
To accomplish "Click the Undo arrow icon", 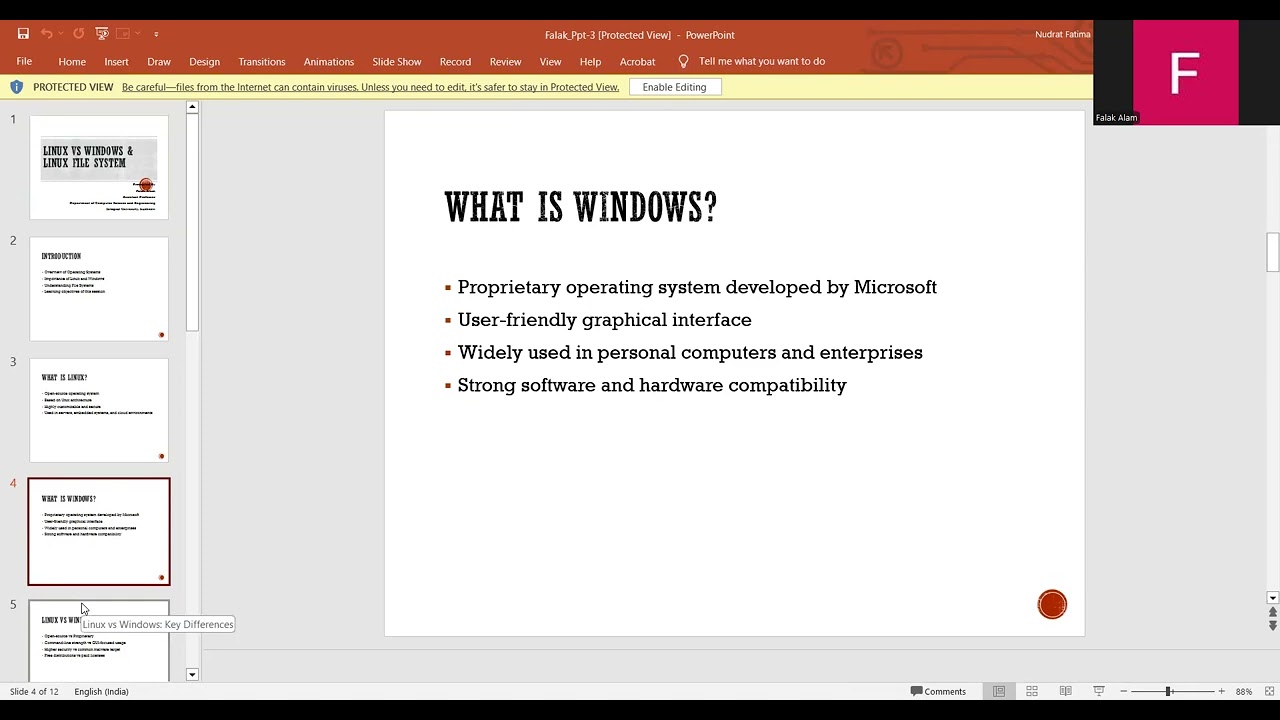I will coord(46,34).
